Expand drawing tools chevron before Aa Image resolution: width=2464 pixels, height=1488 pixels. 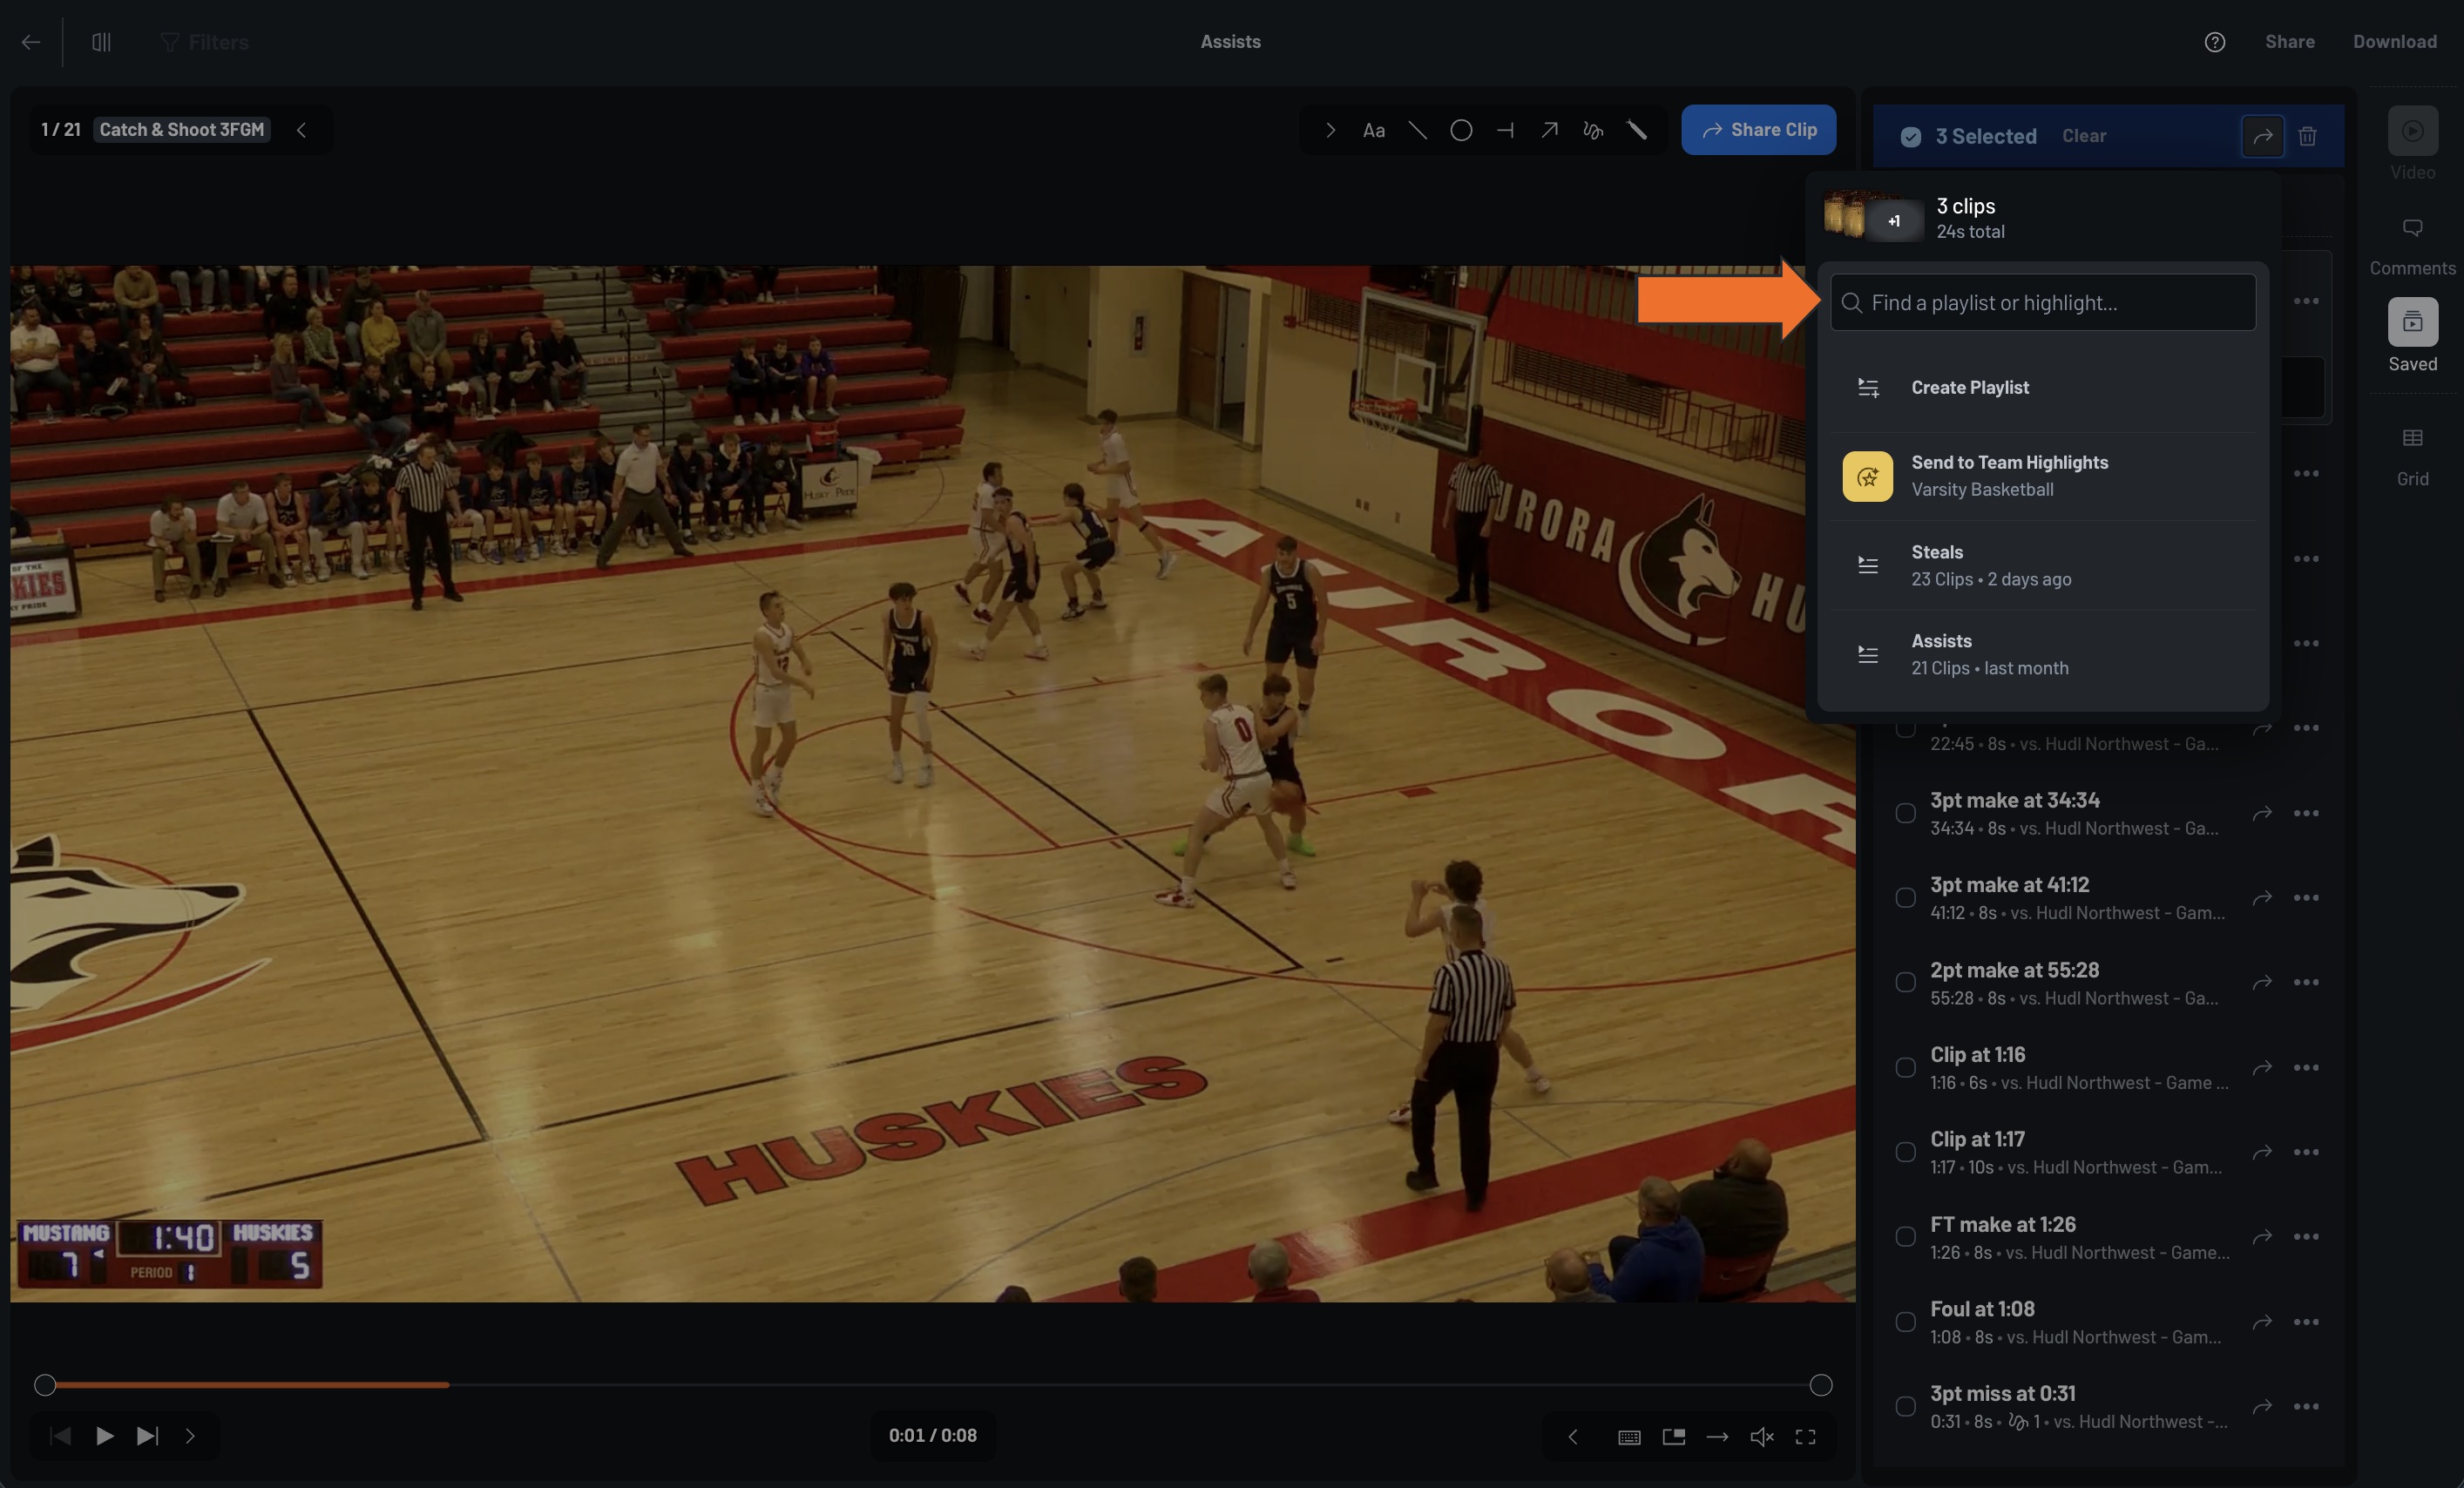(1330, 130)
